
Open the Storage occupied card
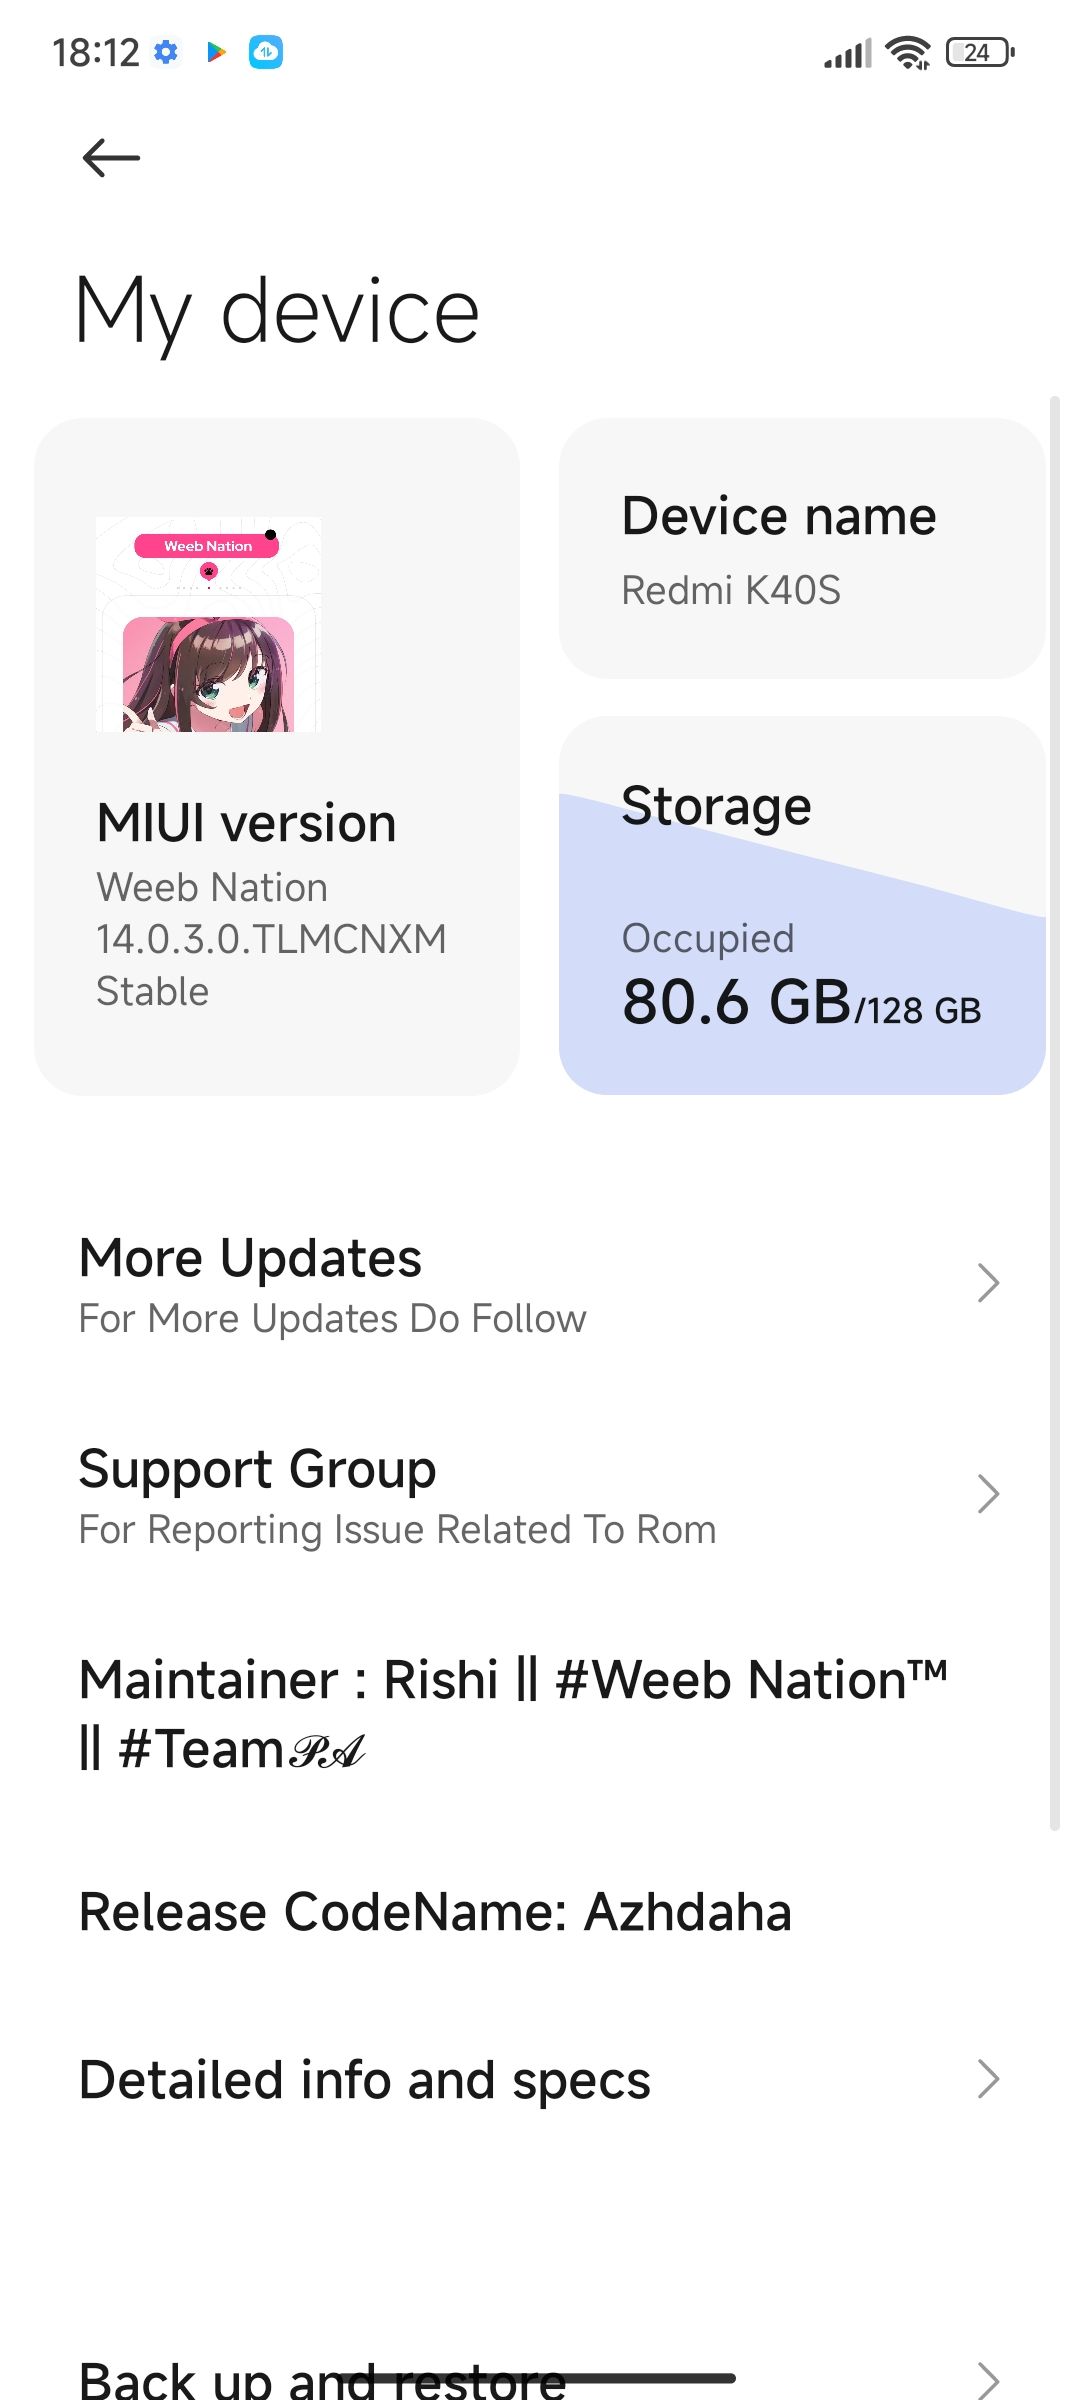[802, 905]
